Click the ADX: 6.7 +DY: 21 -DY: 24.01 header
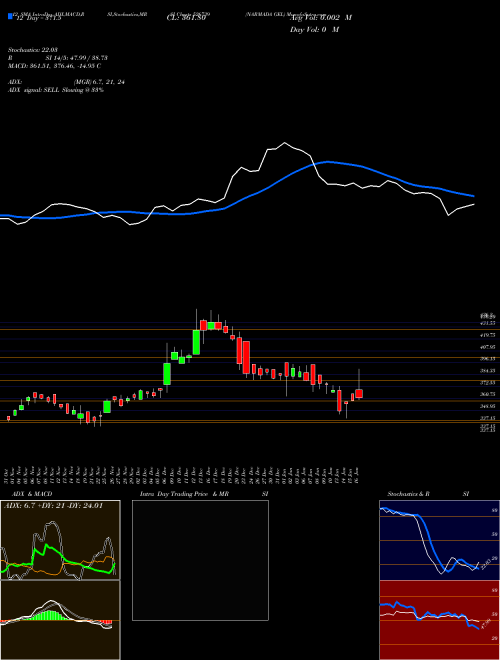The height and width of the screenshot is (660, 500). click(x=53, y=506)
